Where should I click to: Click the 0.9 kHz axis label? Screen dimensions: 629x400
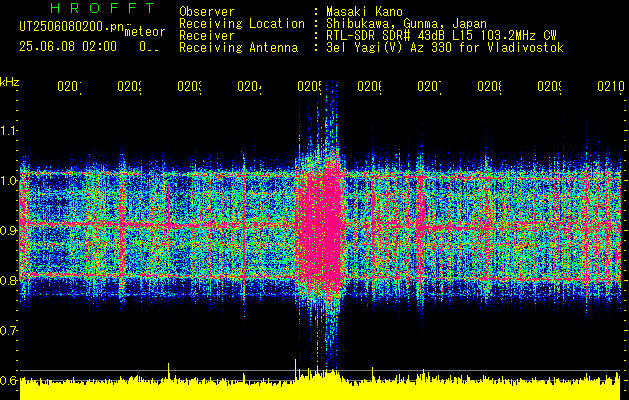[x=8, y=230]
